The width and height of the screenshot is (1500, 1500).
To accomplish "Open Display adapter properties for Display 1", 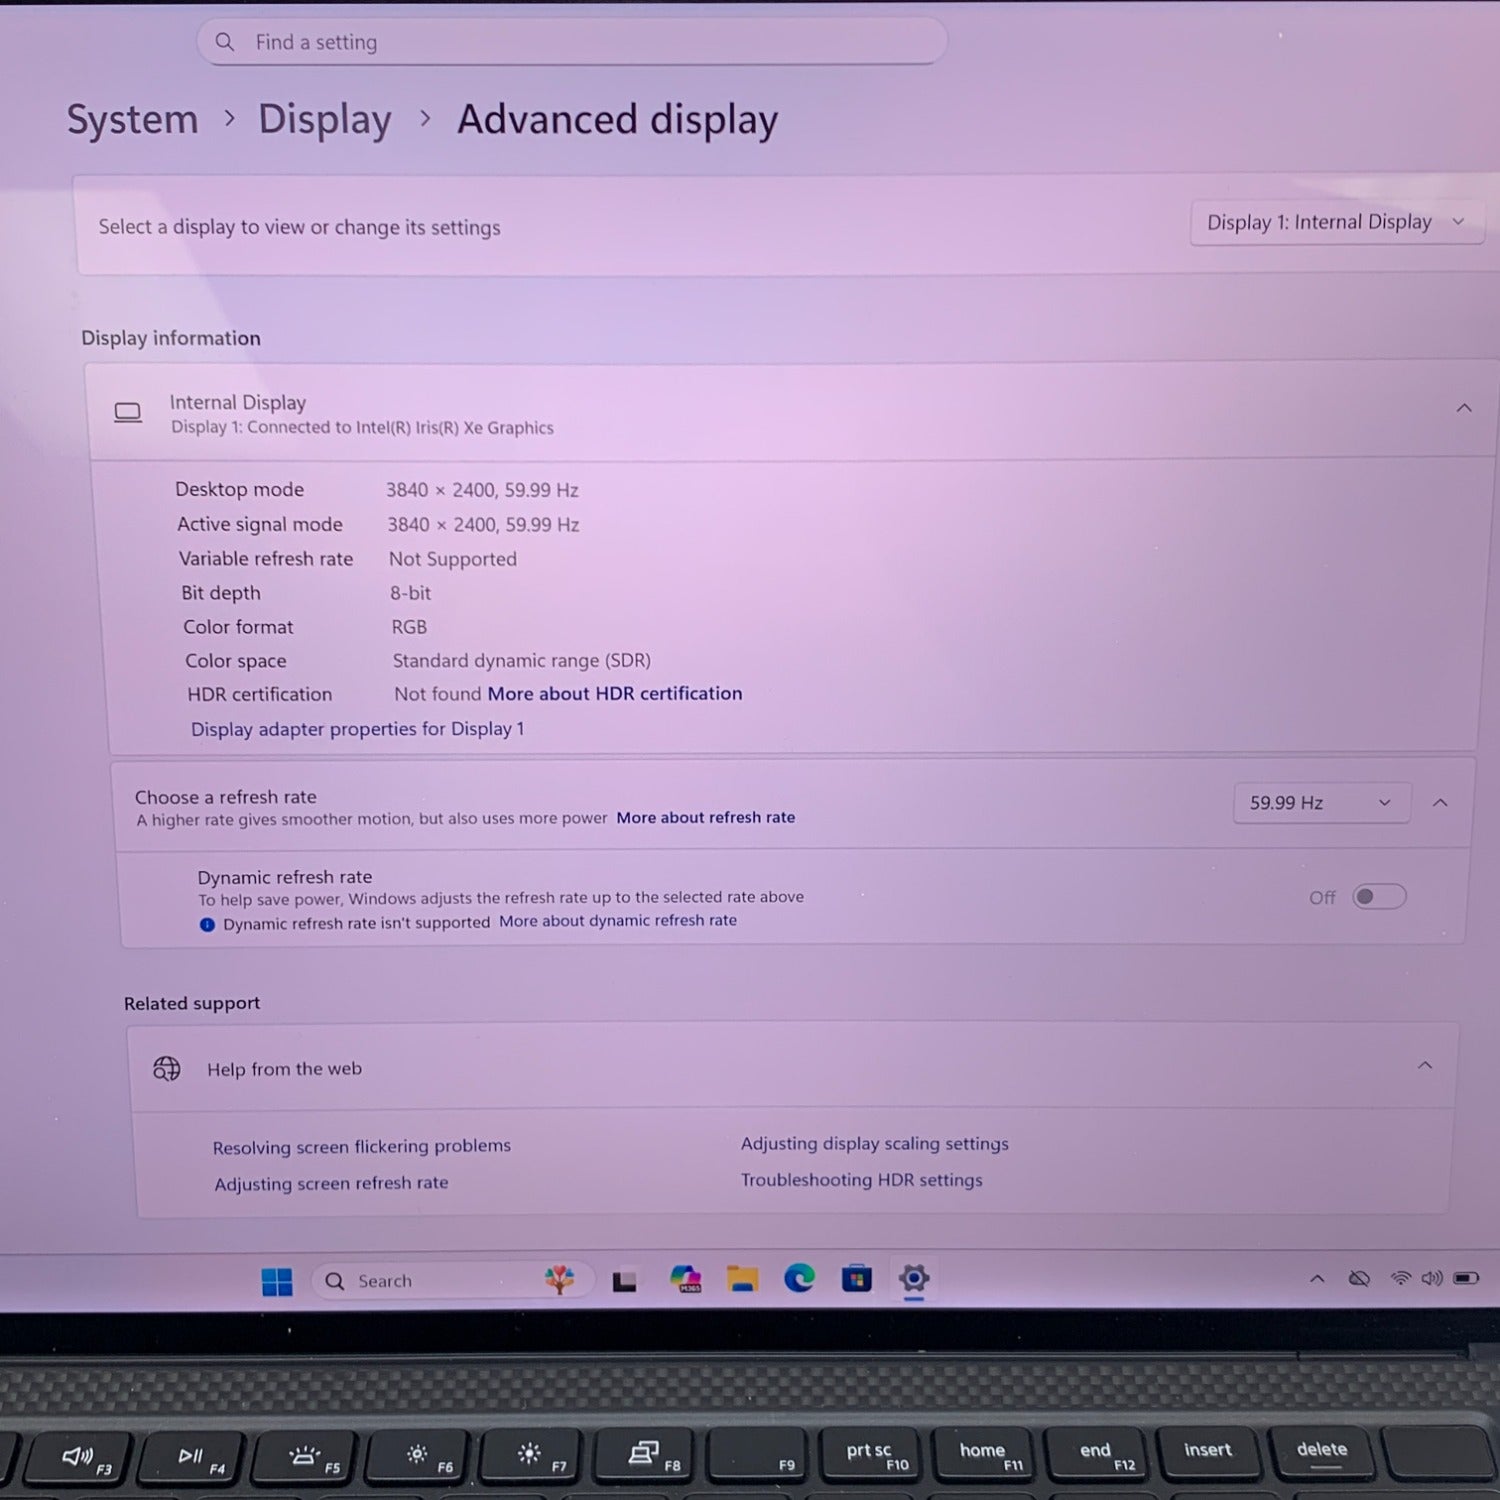I will pyautogui.click(x=357, y=729).
